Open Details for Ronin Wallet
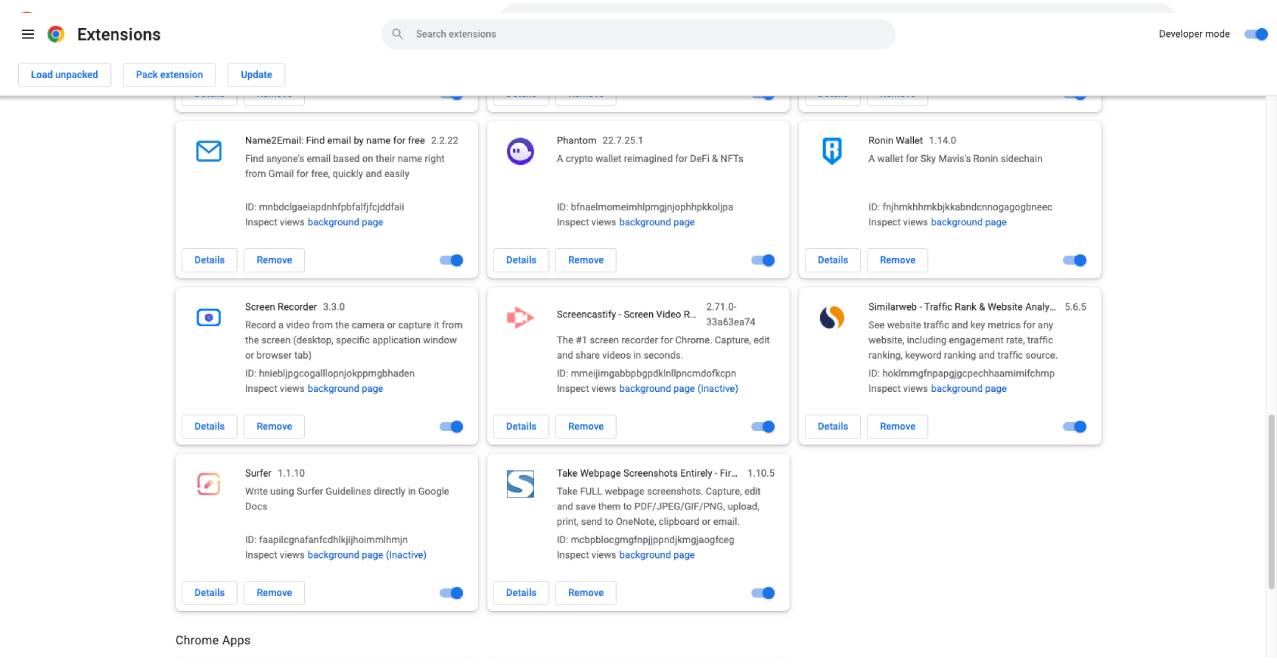Viewport: 1277px width, 671px height. (x=833, y=260)
